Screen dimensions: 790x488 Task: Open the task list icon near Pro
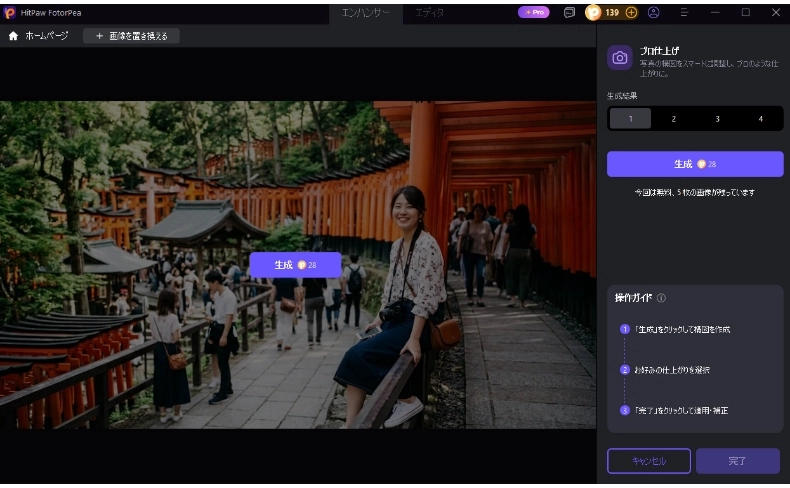click(x=569, y=12)
